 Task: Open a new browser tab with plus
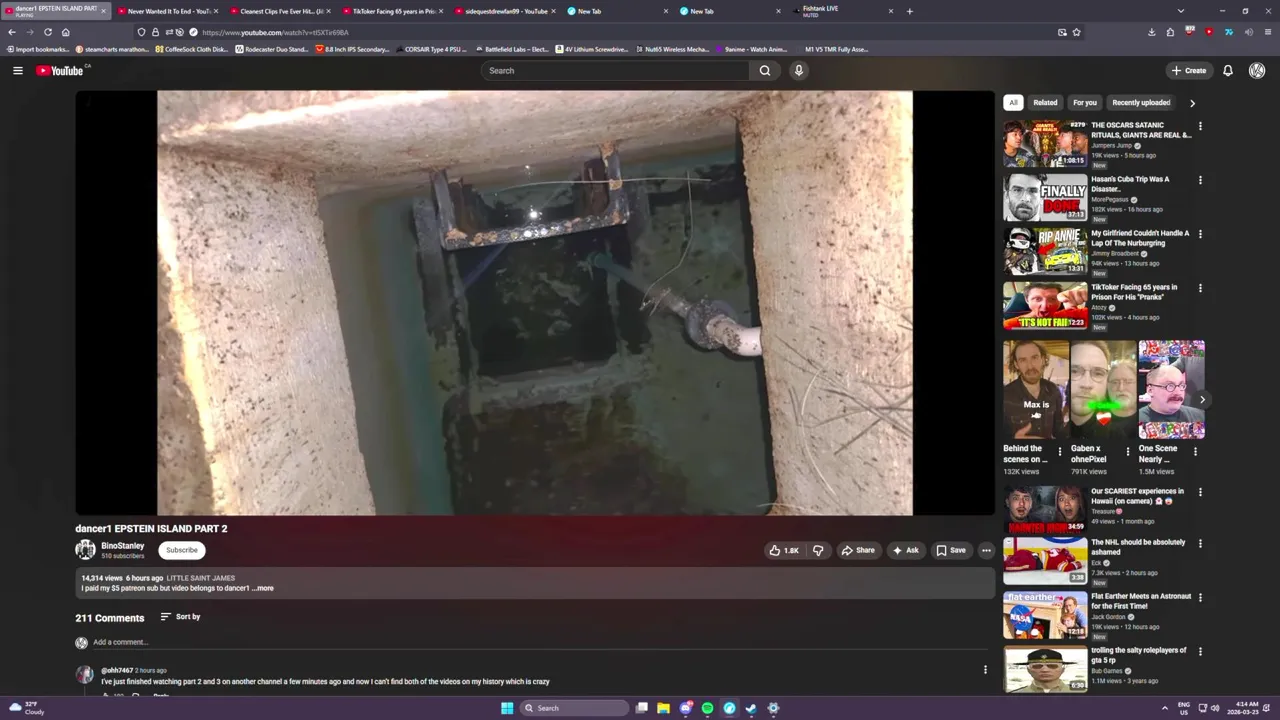point(909,11)
